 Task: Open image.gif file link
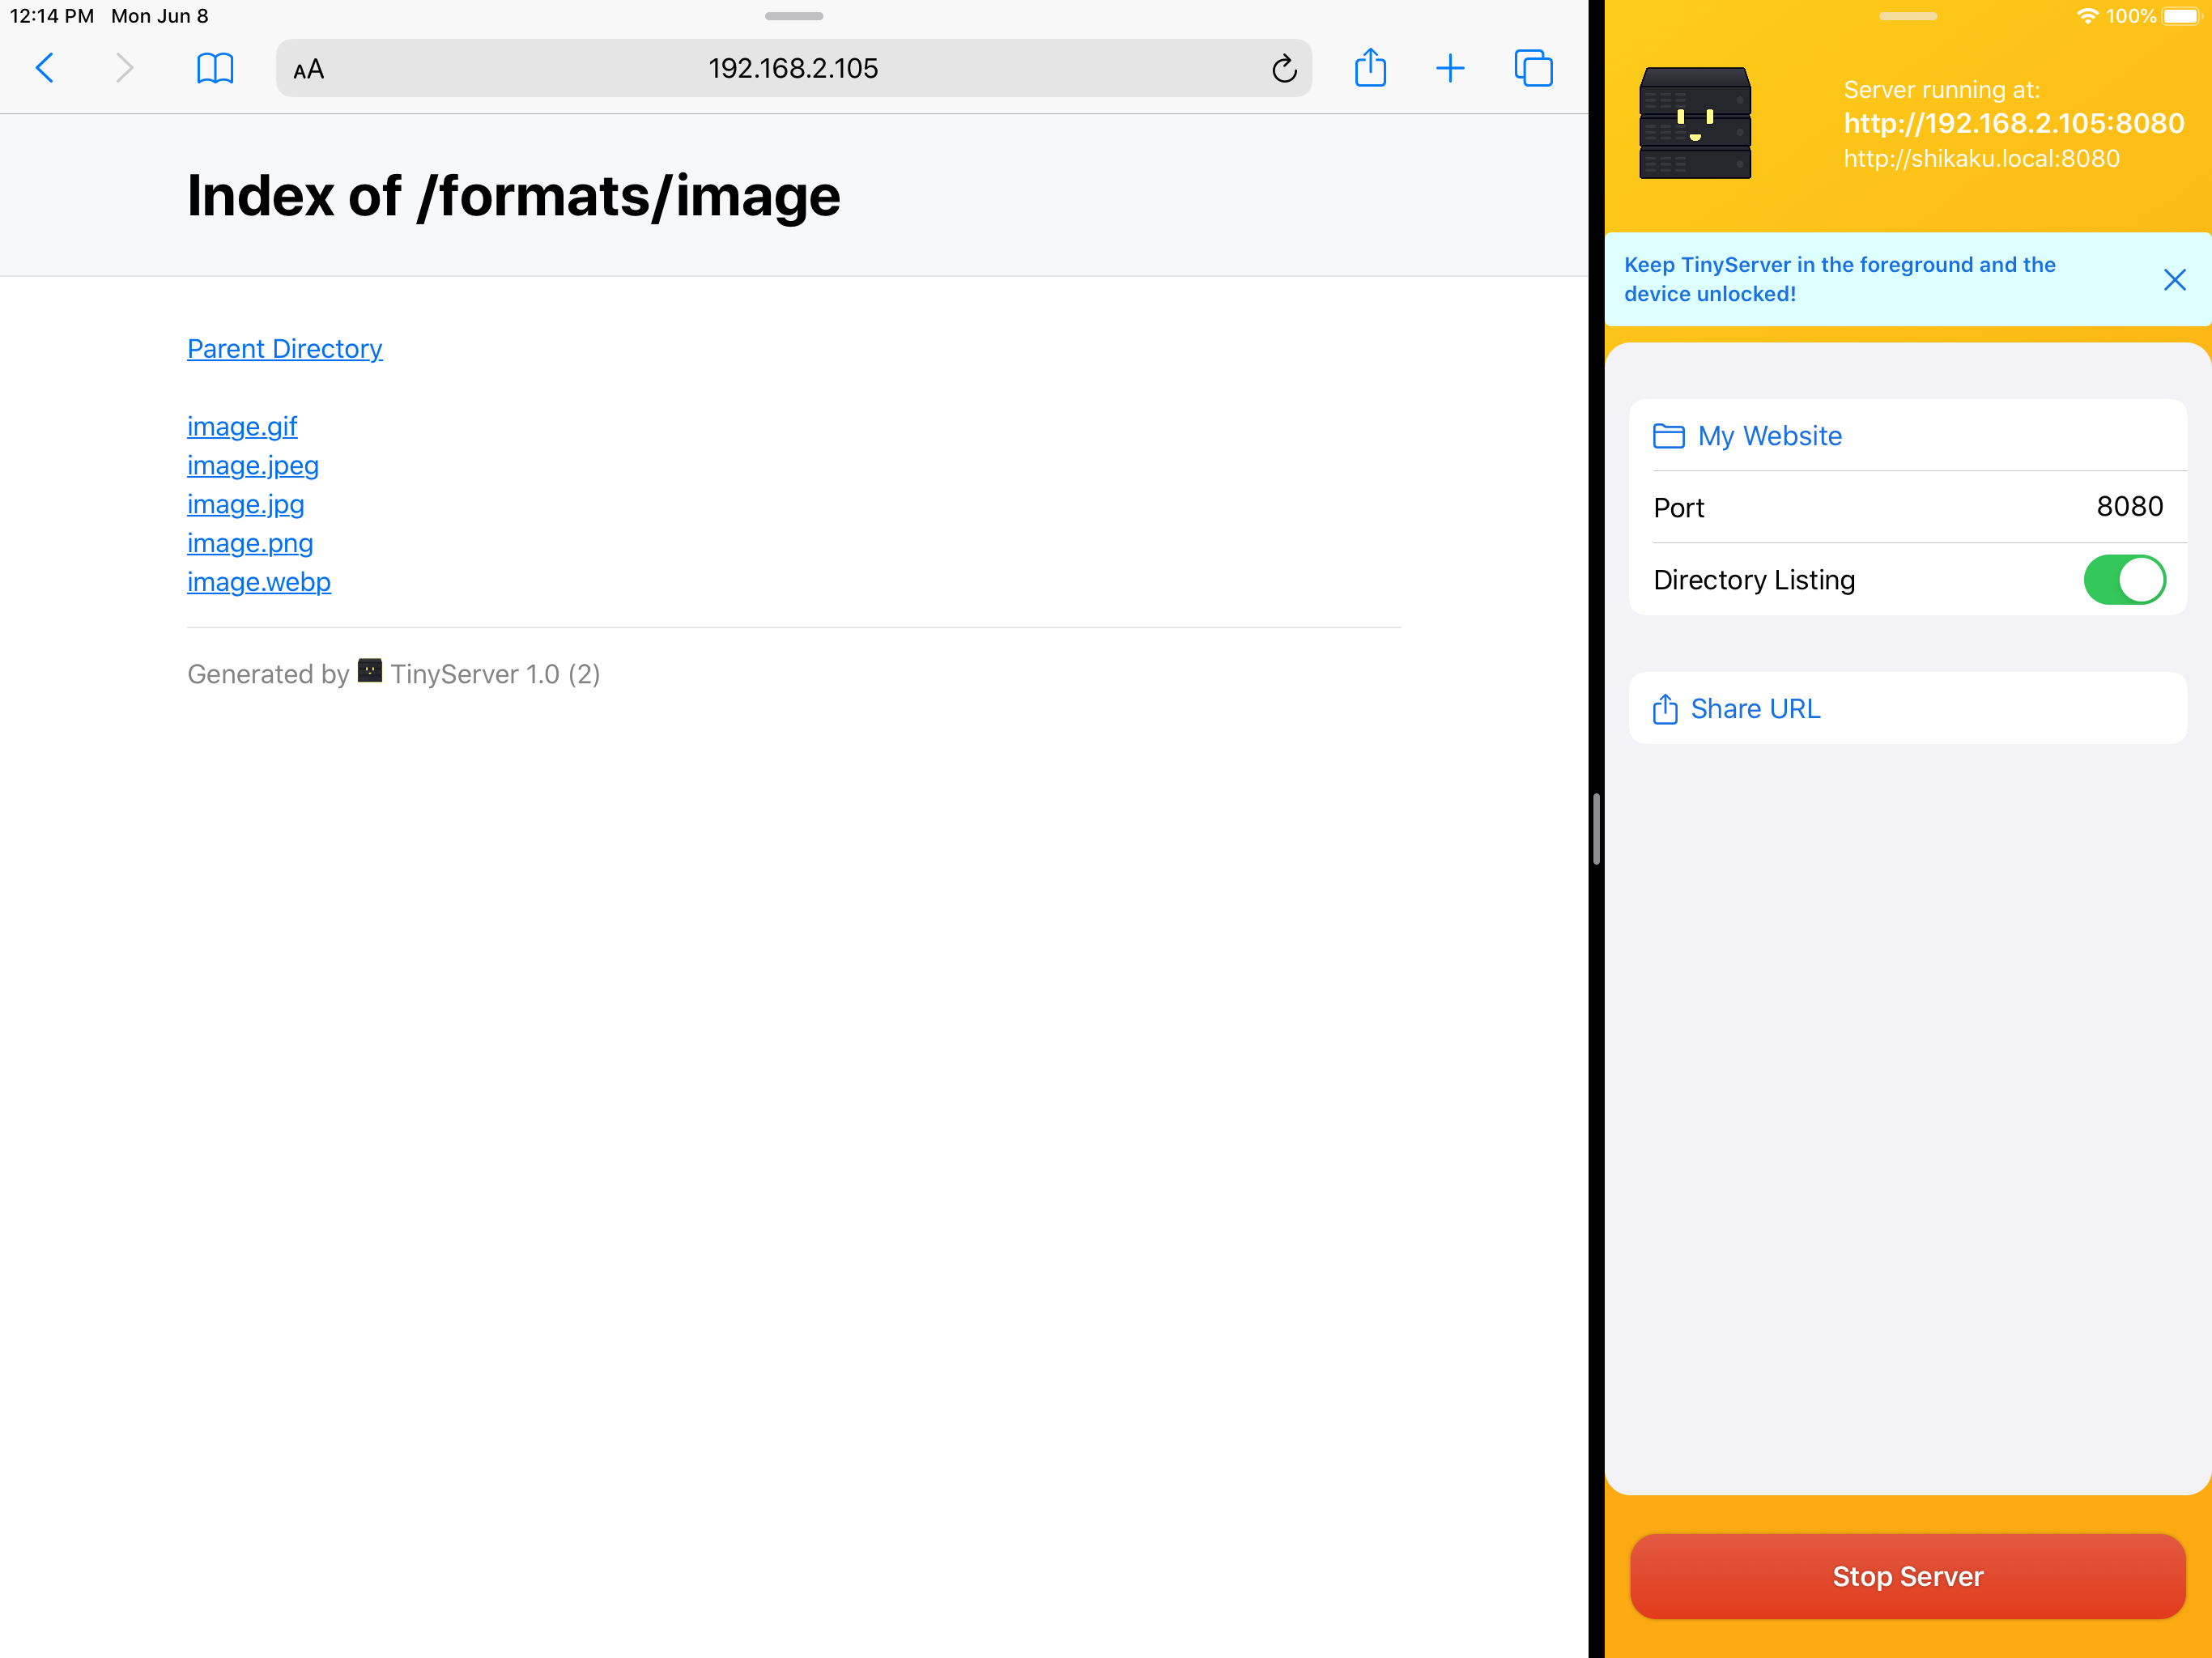click(242, 427)
